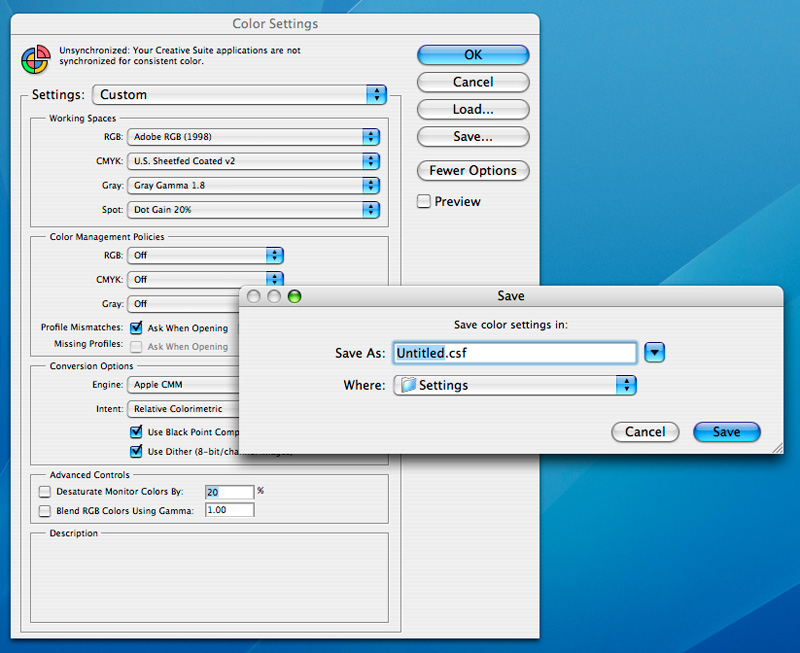Toggle Missing Profiles Ask When Opening checkbox
The width and height of the screenshot is (800, 653).
136,346
